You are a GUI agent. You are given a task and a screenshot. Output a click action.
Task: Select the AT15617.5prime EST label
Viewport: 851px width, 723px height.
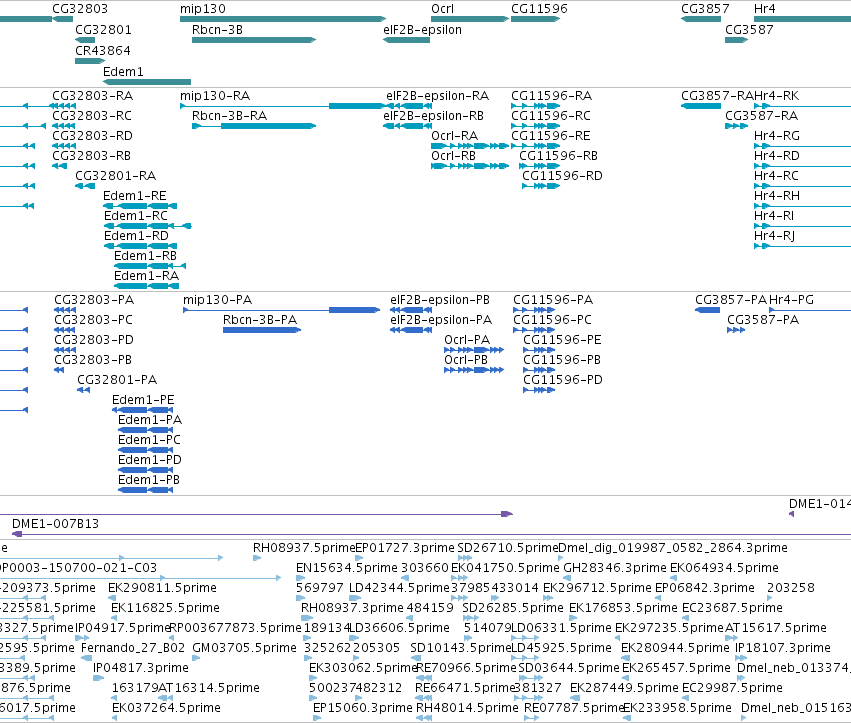(x=776, y=628)
